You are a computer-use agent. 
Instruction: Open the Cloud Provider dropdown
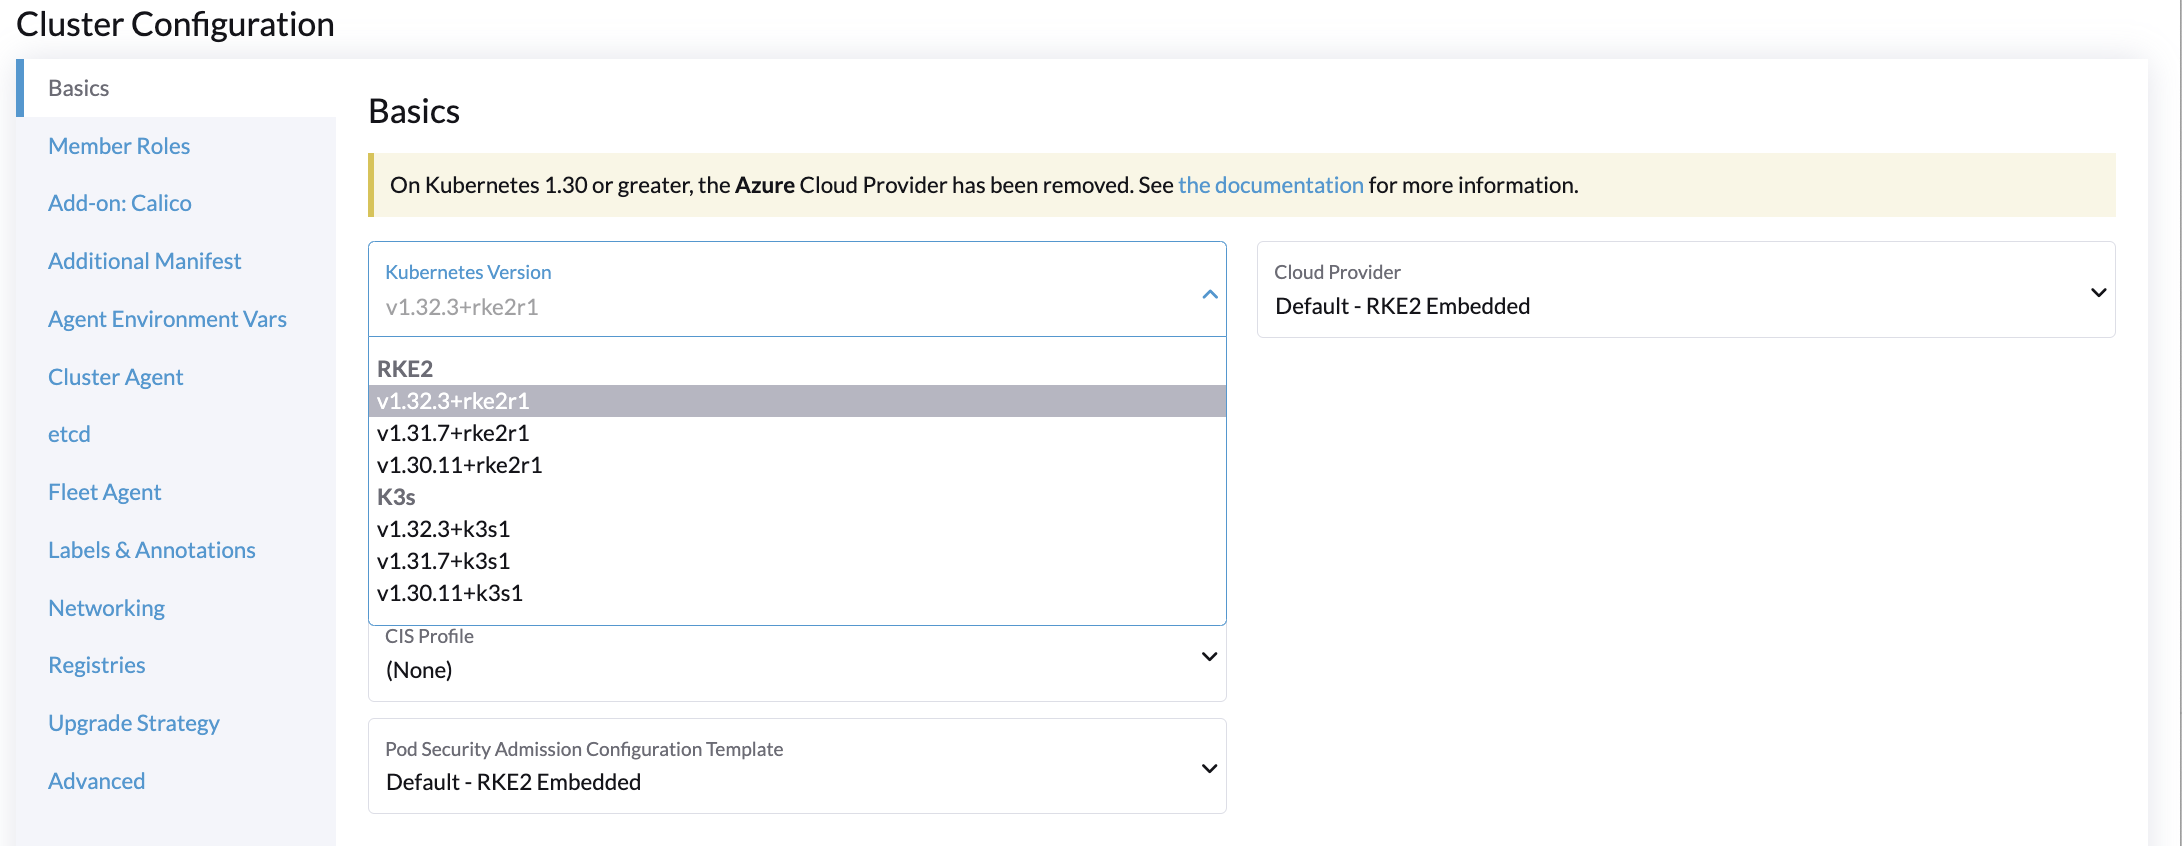pos(1685,289)
